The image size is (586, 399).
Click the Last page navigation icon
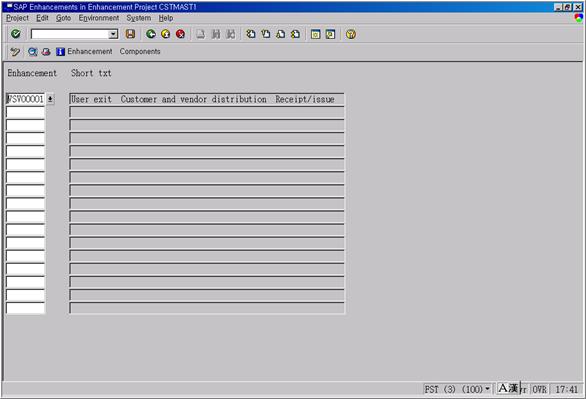(295, 34)
